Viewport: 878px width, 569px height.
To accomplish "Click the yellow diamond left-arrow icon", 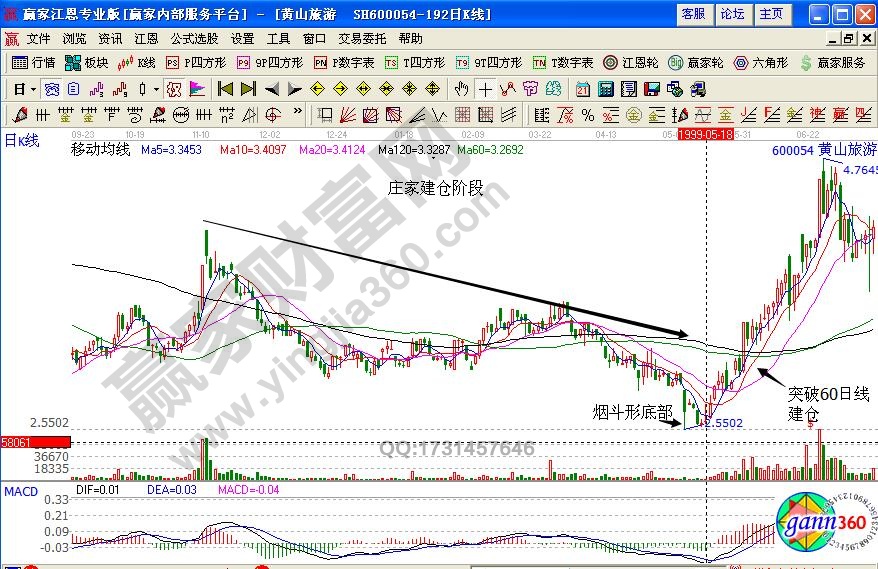I will (x=317, y=89).
